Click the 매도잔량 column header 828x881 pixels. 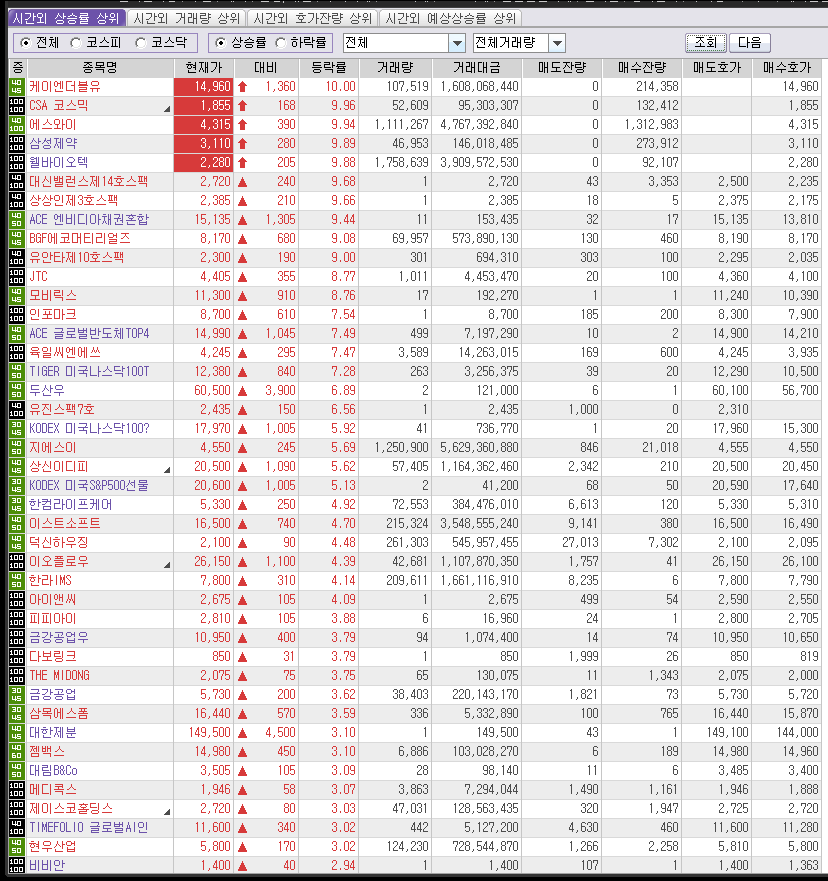[x=562, y=68]
